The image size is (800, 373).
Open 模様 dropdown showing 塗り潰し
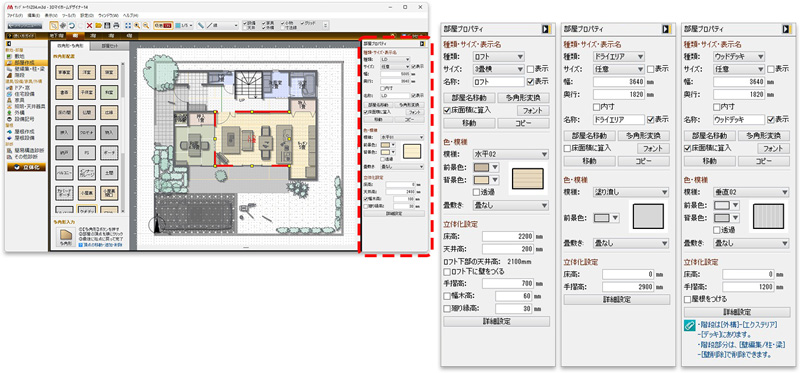[x=631, y=192]
